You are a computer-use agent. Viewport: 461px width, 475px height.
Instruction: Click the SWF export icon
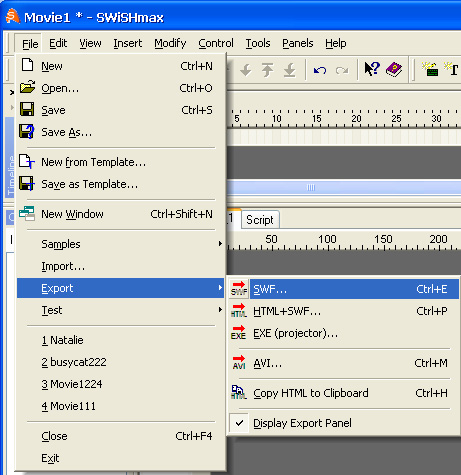point(239,289)
